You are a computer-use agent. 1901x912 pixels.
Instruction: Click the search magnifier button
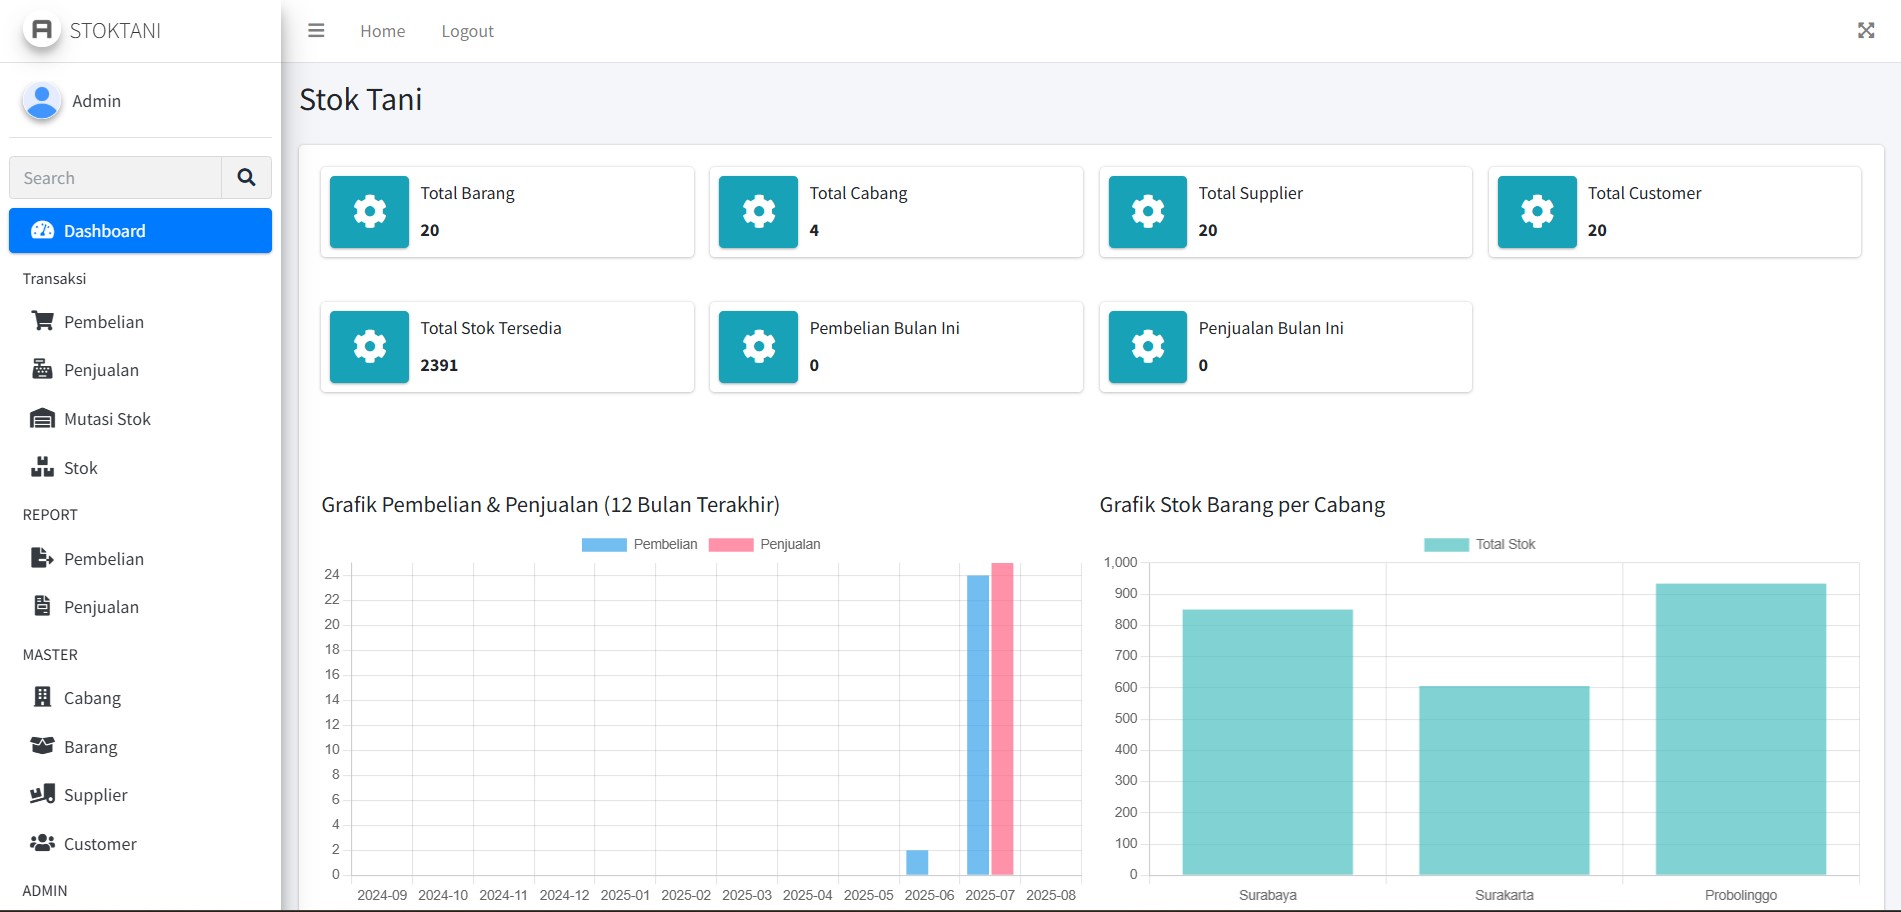point(246,178)
